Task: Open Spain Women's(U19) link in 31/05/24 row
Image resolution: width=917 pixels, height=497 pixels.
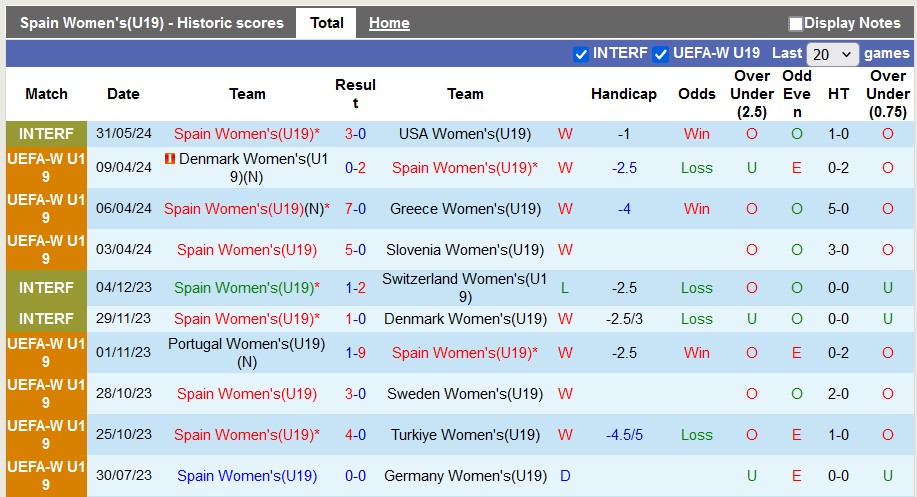Action: coord(246,134)
